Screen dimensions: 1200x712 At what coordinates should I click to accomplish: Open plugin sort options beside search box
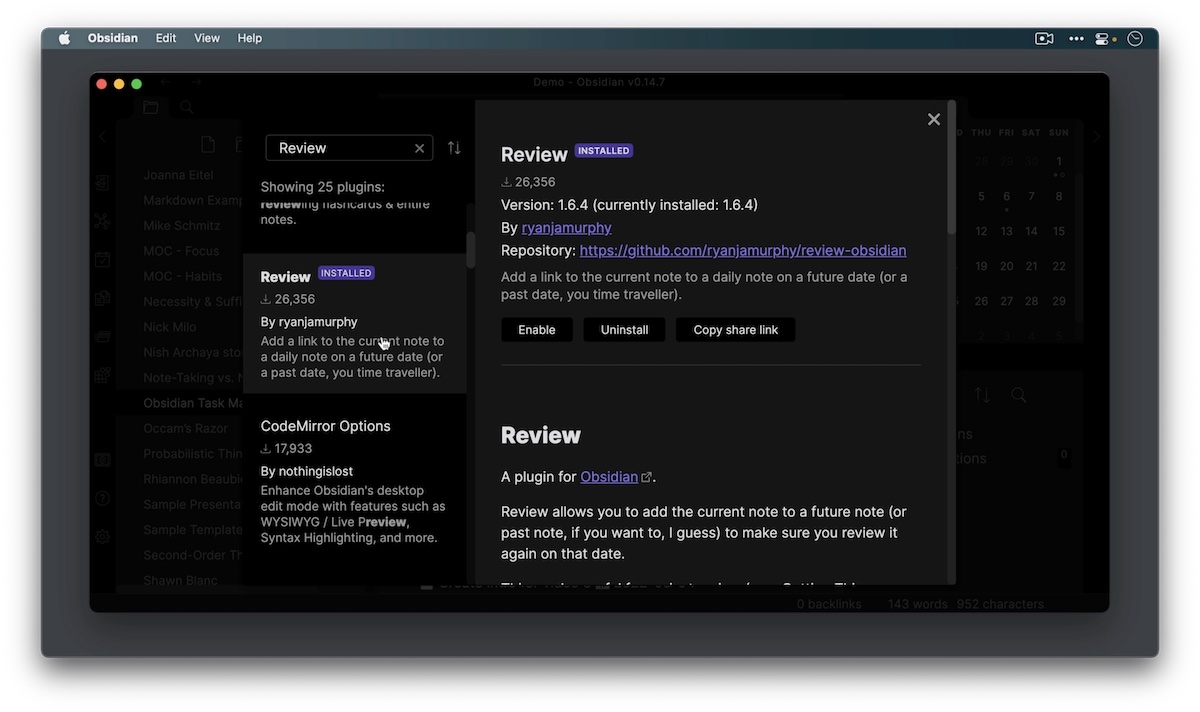454,148
